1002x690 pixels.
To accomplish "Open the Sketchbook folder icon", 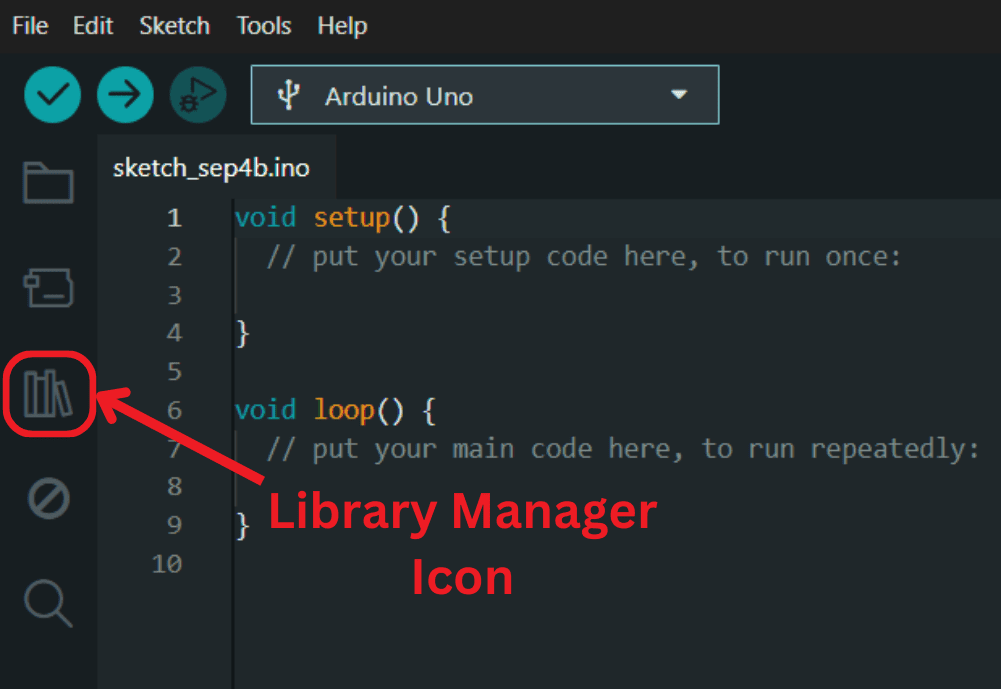I will (x=47, y=183).
